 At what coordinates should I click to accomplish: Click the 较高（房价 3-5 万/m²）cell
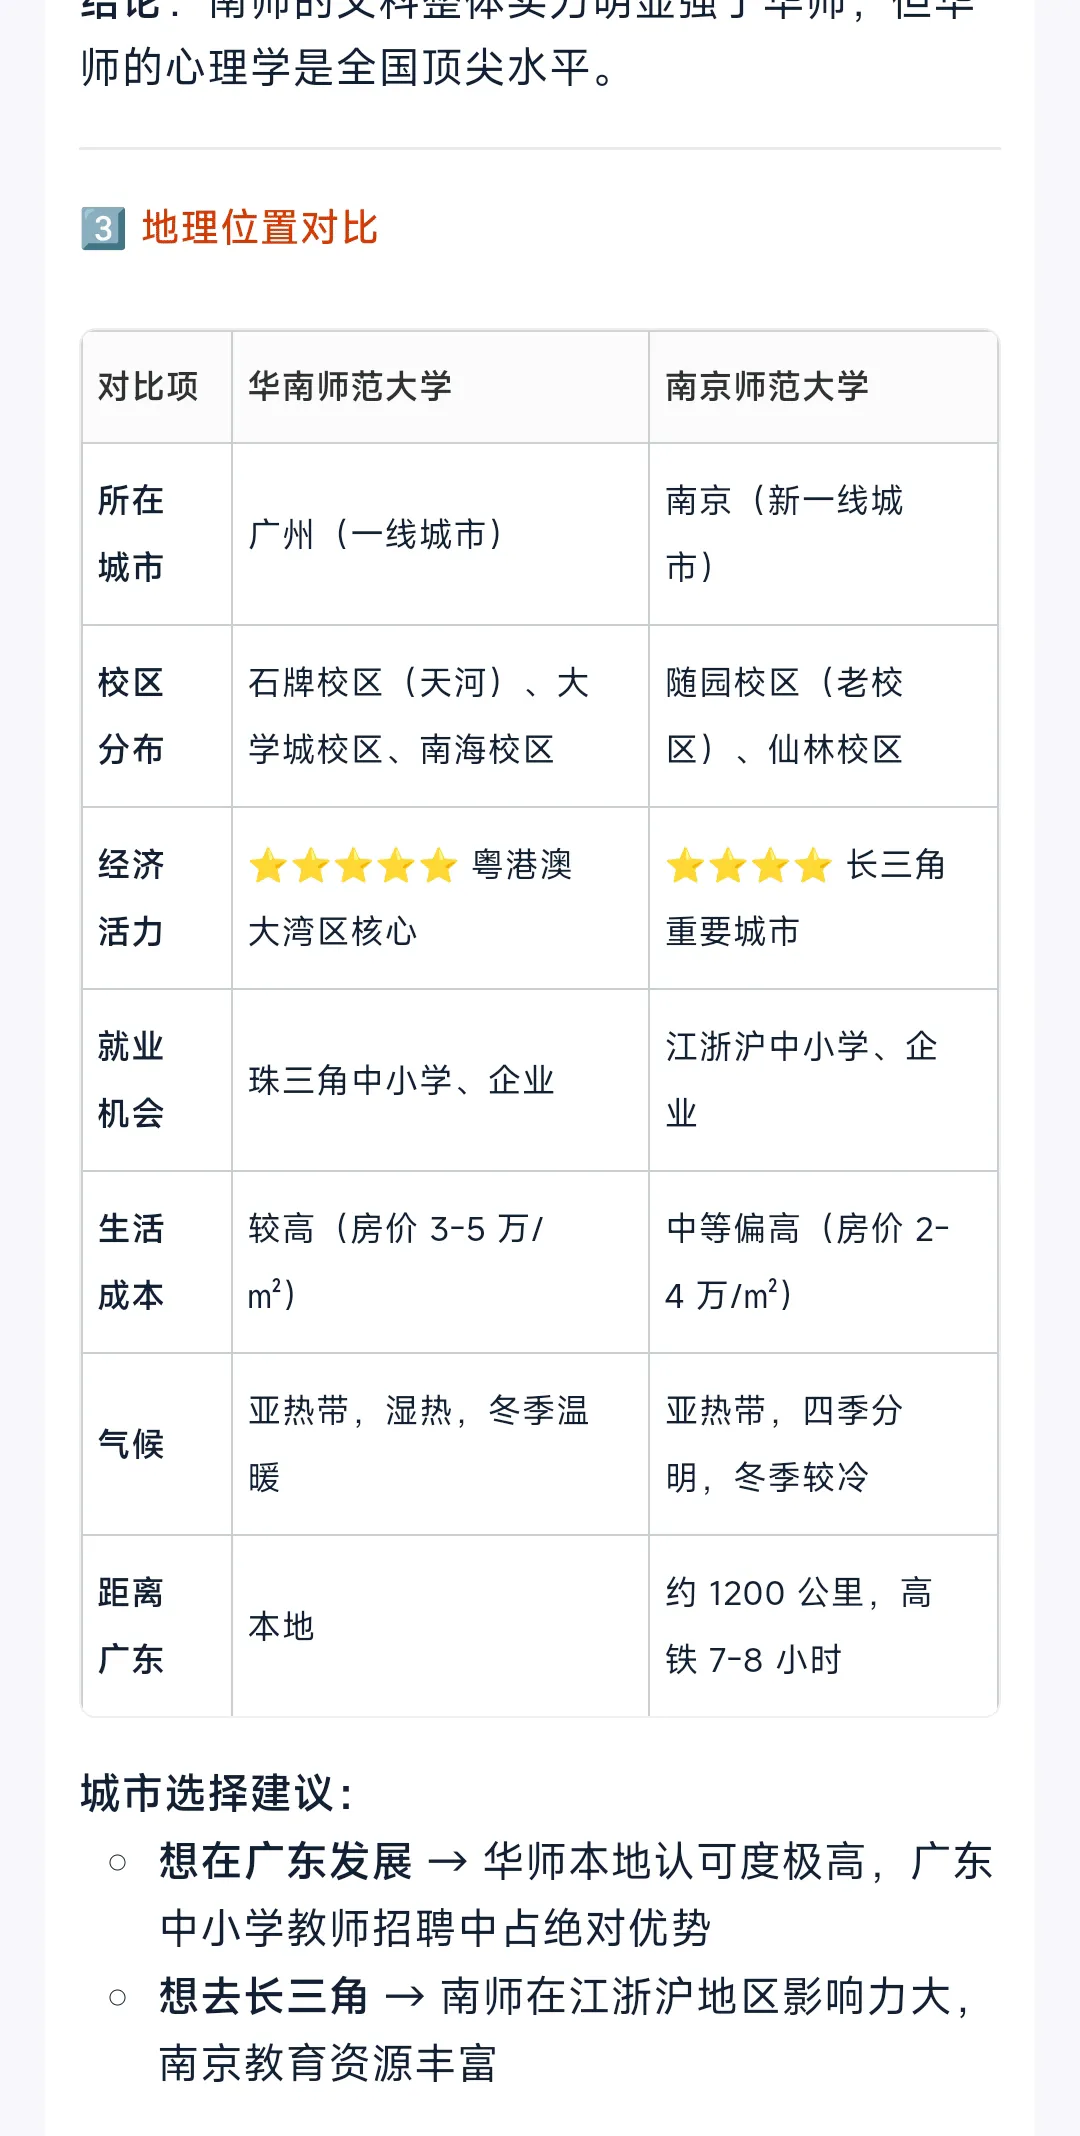pyautogui.click(x=441, y=1262)
